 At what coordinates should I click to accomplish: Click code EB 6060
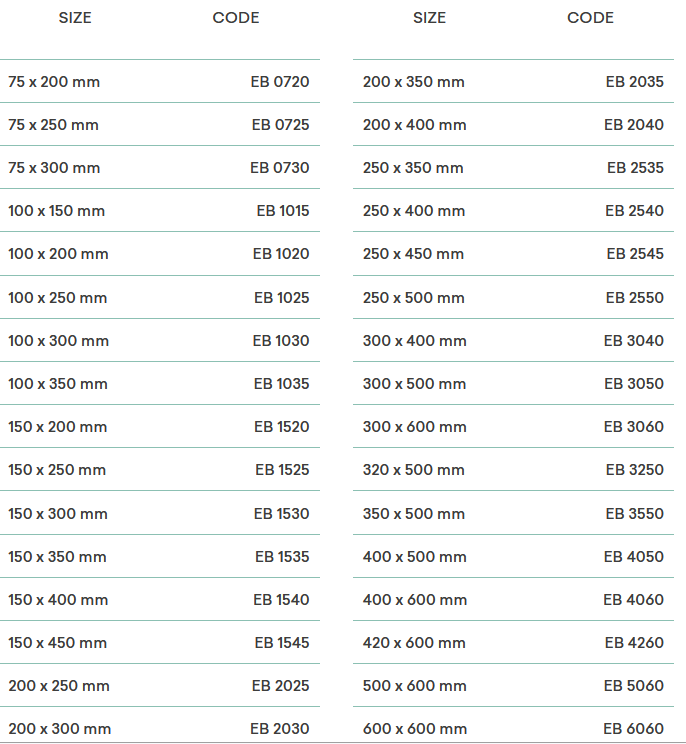pyautogui.click(x=634, y=729)
